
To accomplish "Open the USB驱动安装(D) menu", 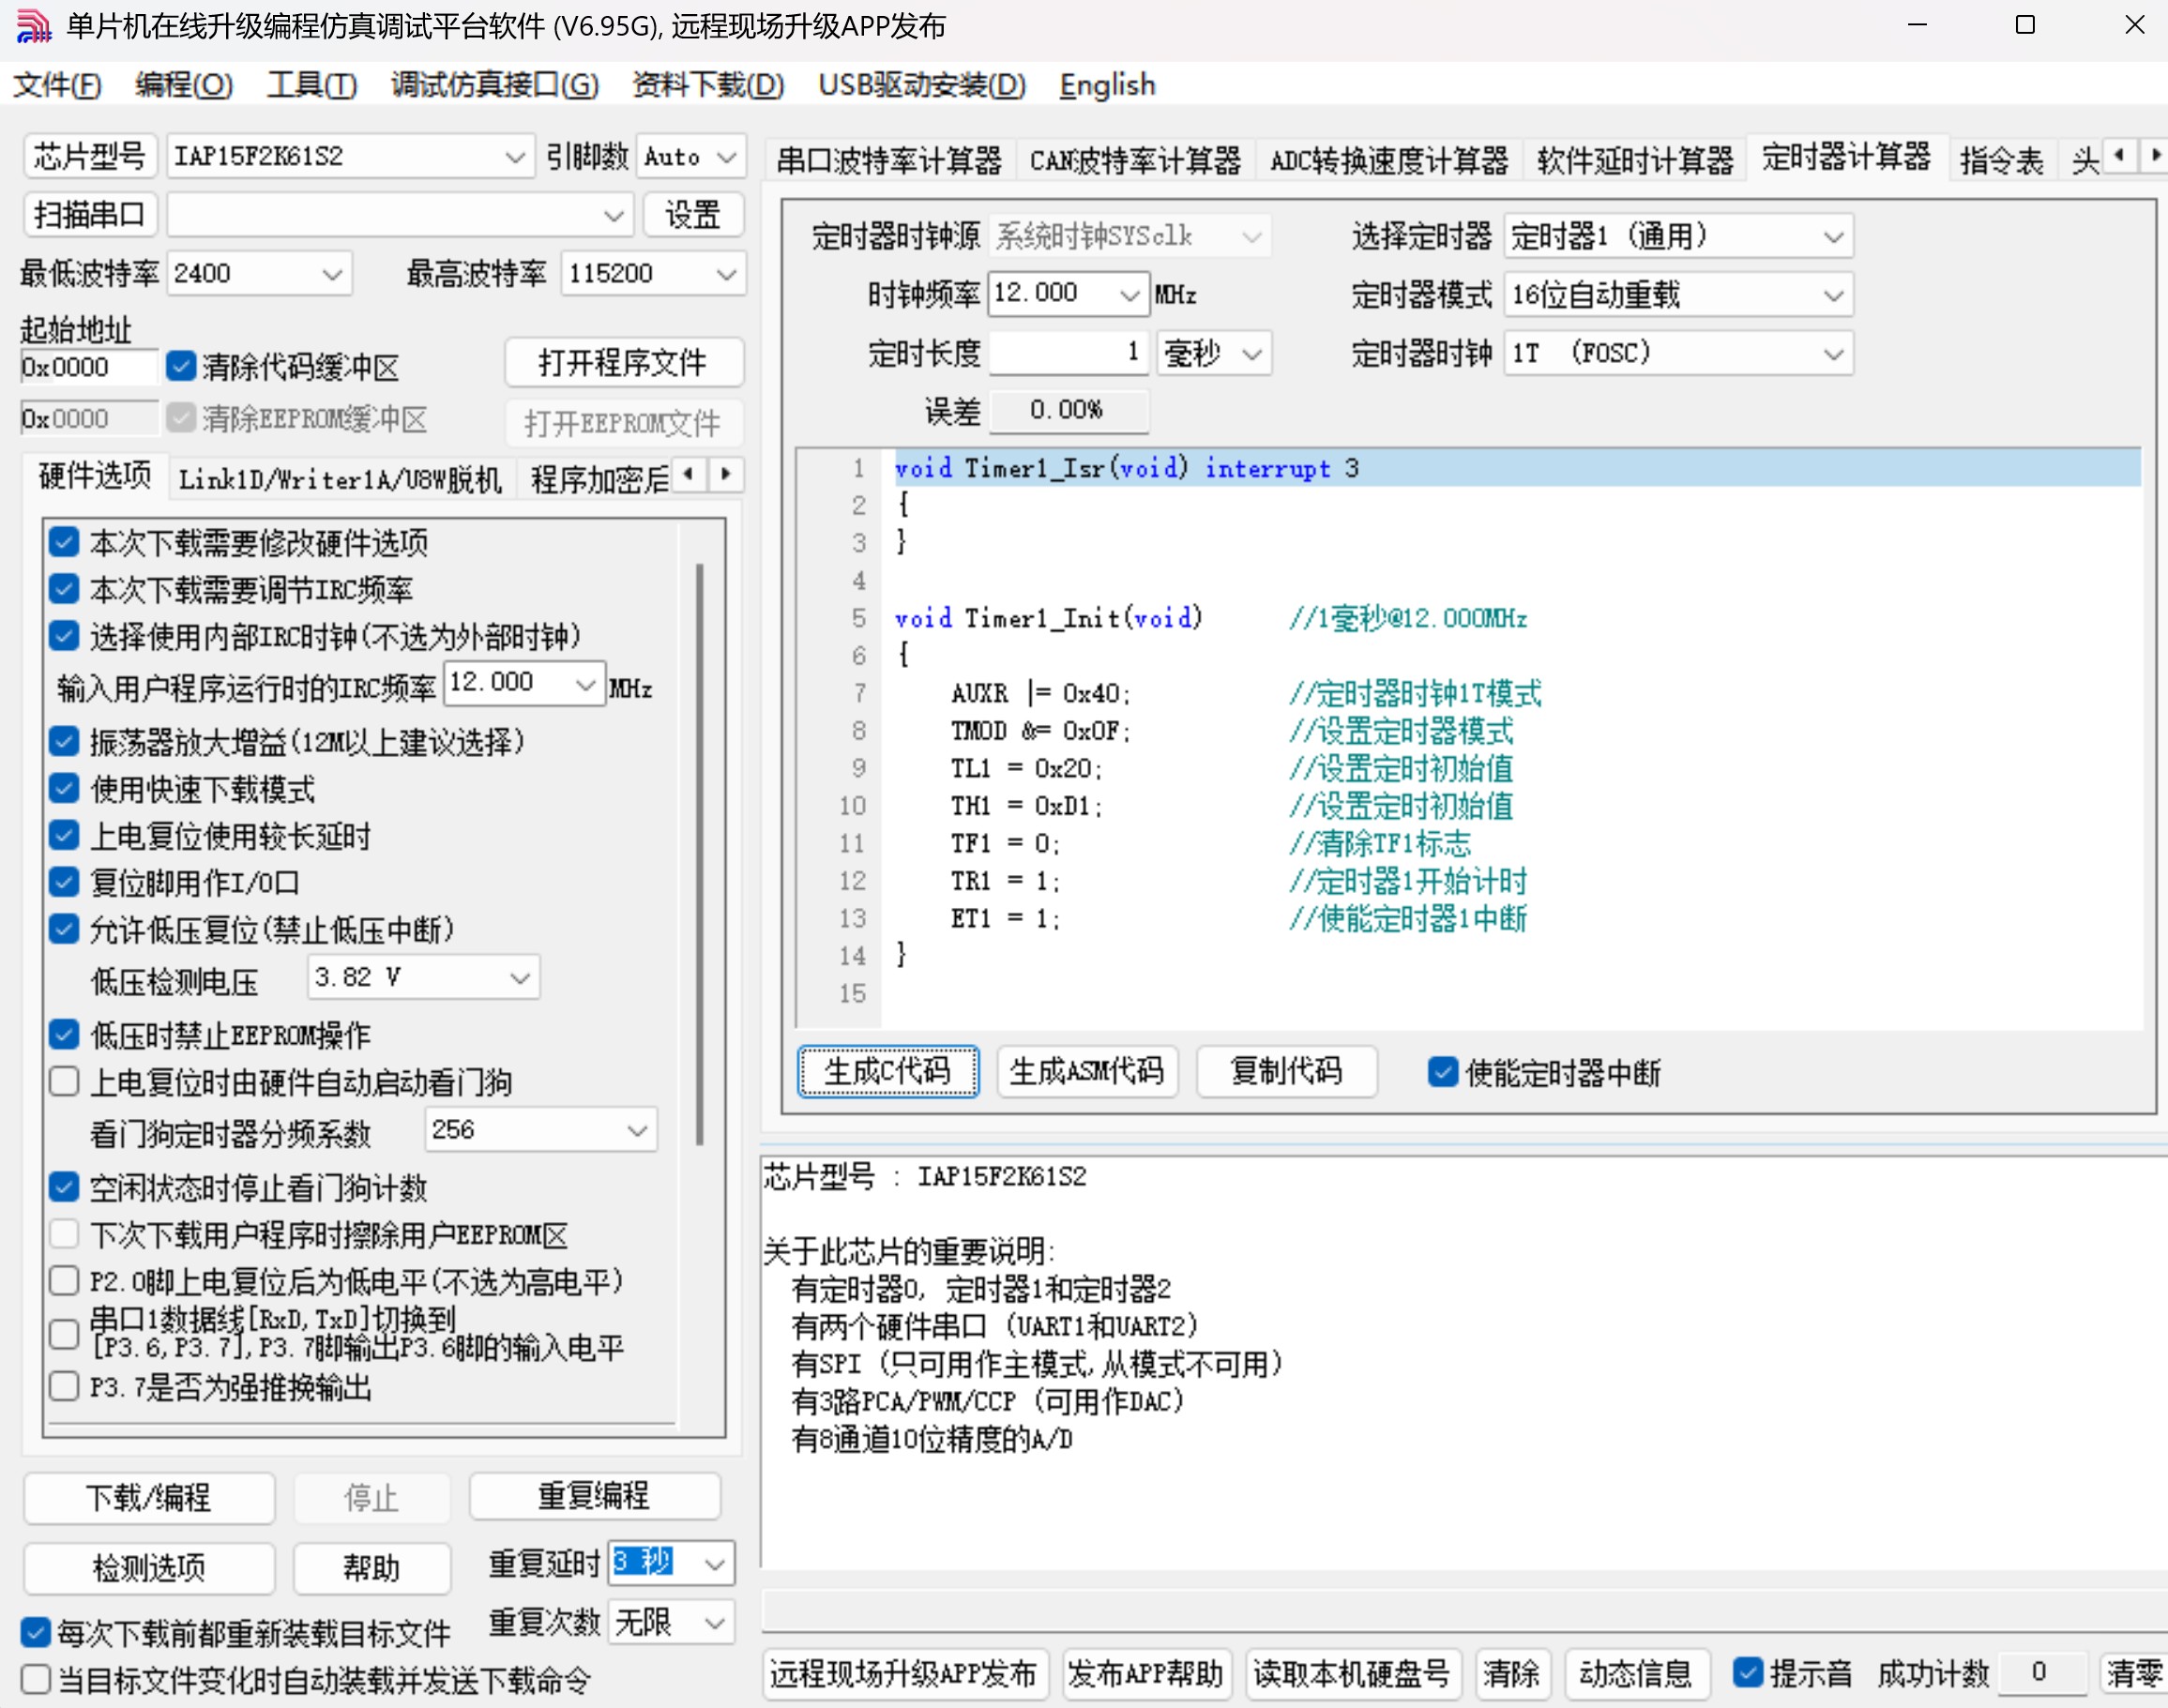I will [x=922, y=85].
